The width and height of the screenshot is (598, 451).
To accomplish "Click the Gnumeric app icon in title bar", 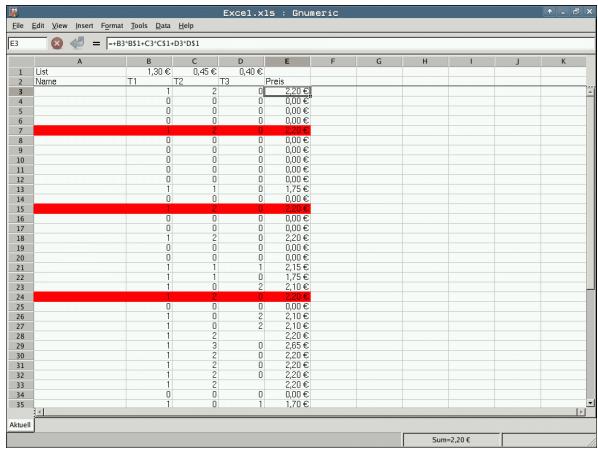I will (x=13, y=12).
